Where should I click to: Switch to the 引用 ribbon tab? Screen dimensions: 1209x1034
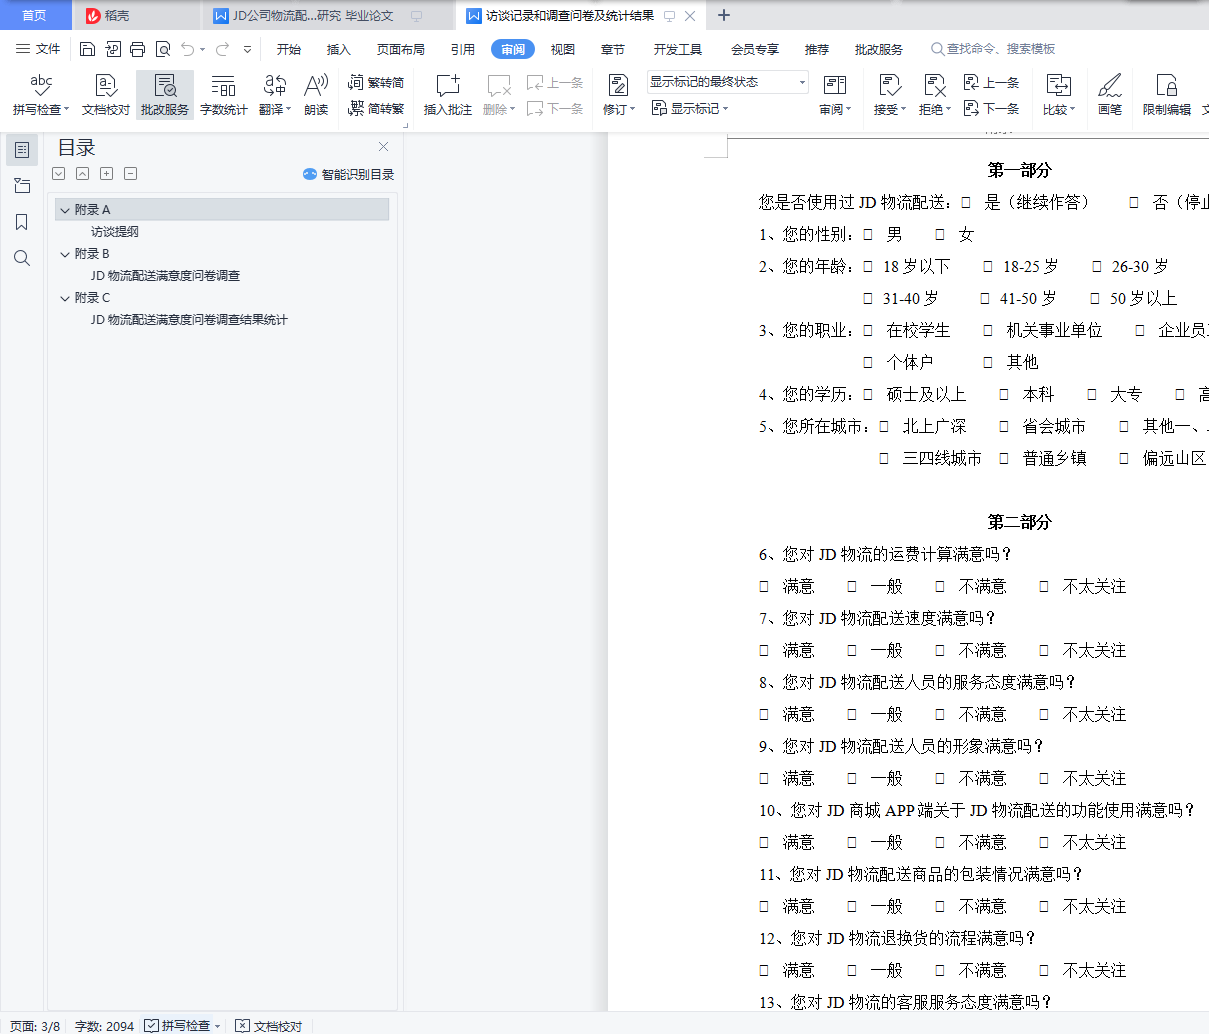click(463, 49)
